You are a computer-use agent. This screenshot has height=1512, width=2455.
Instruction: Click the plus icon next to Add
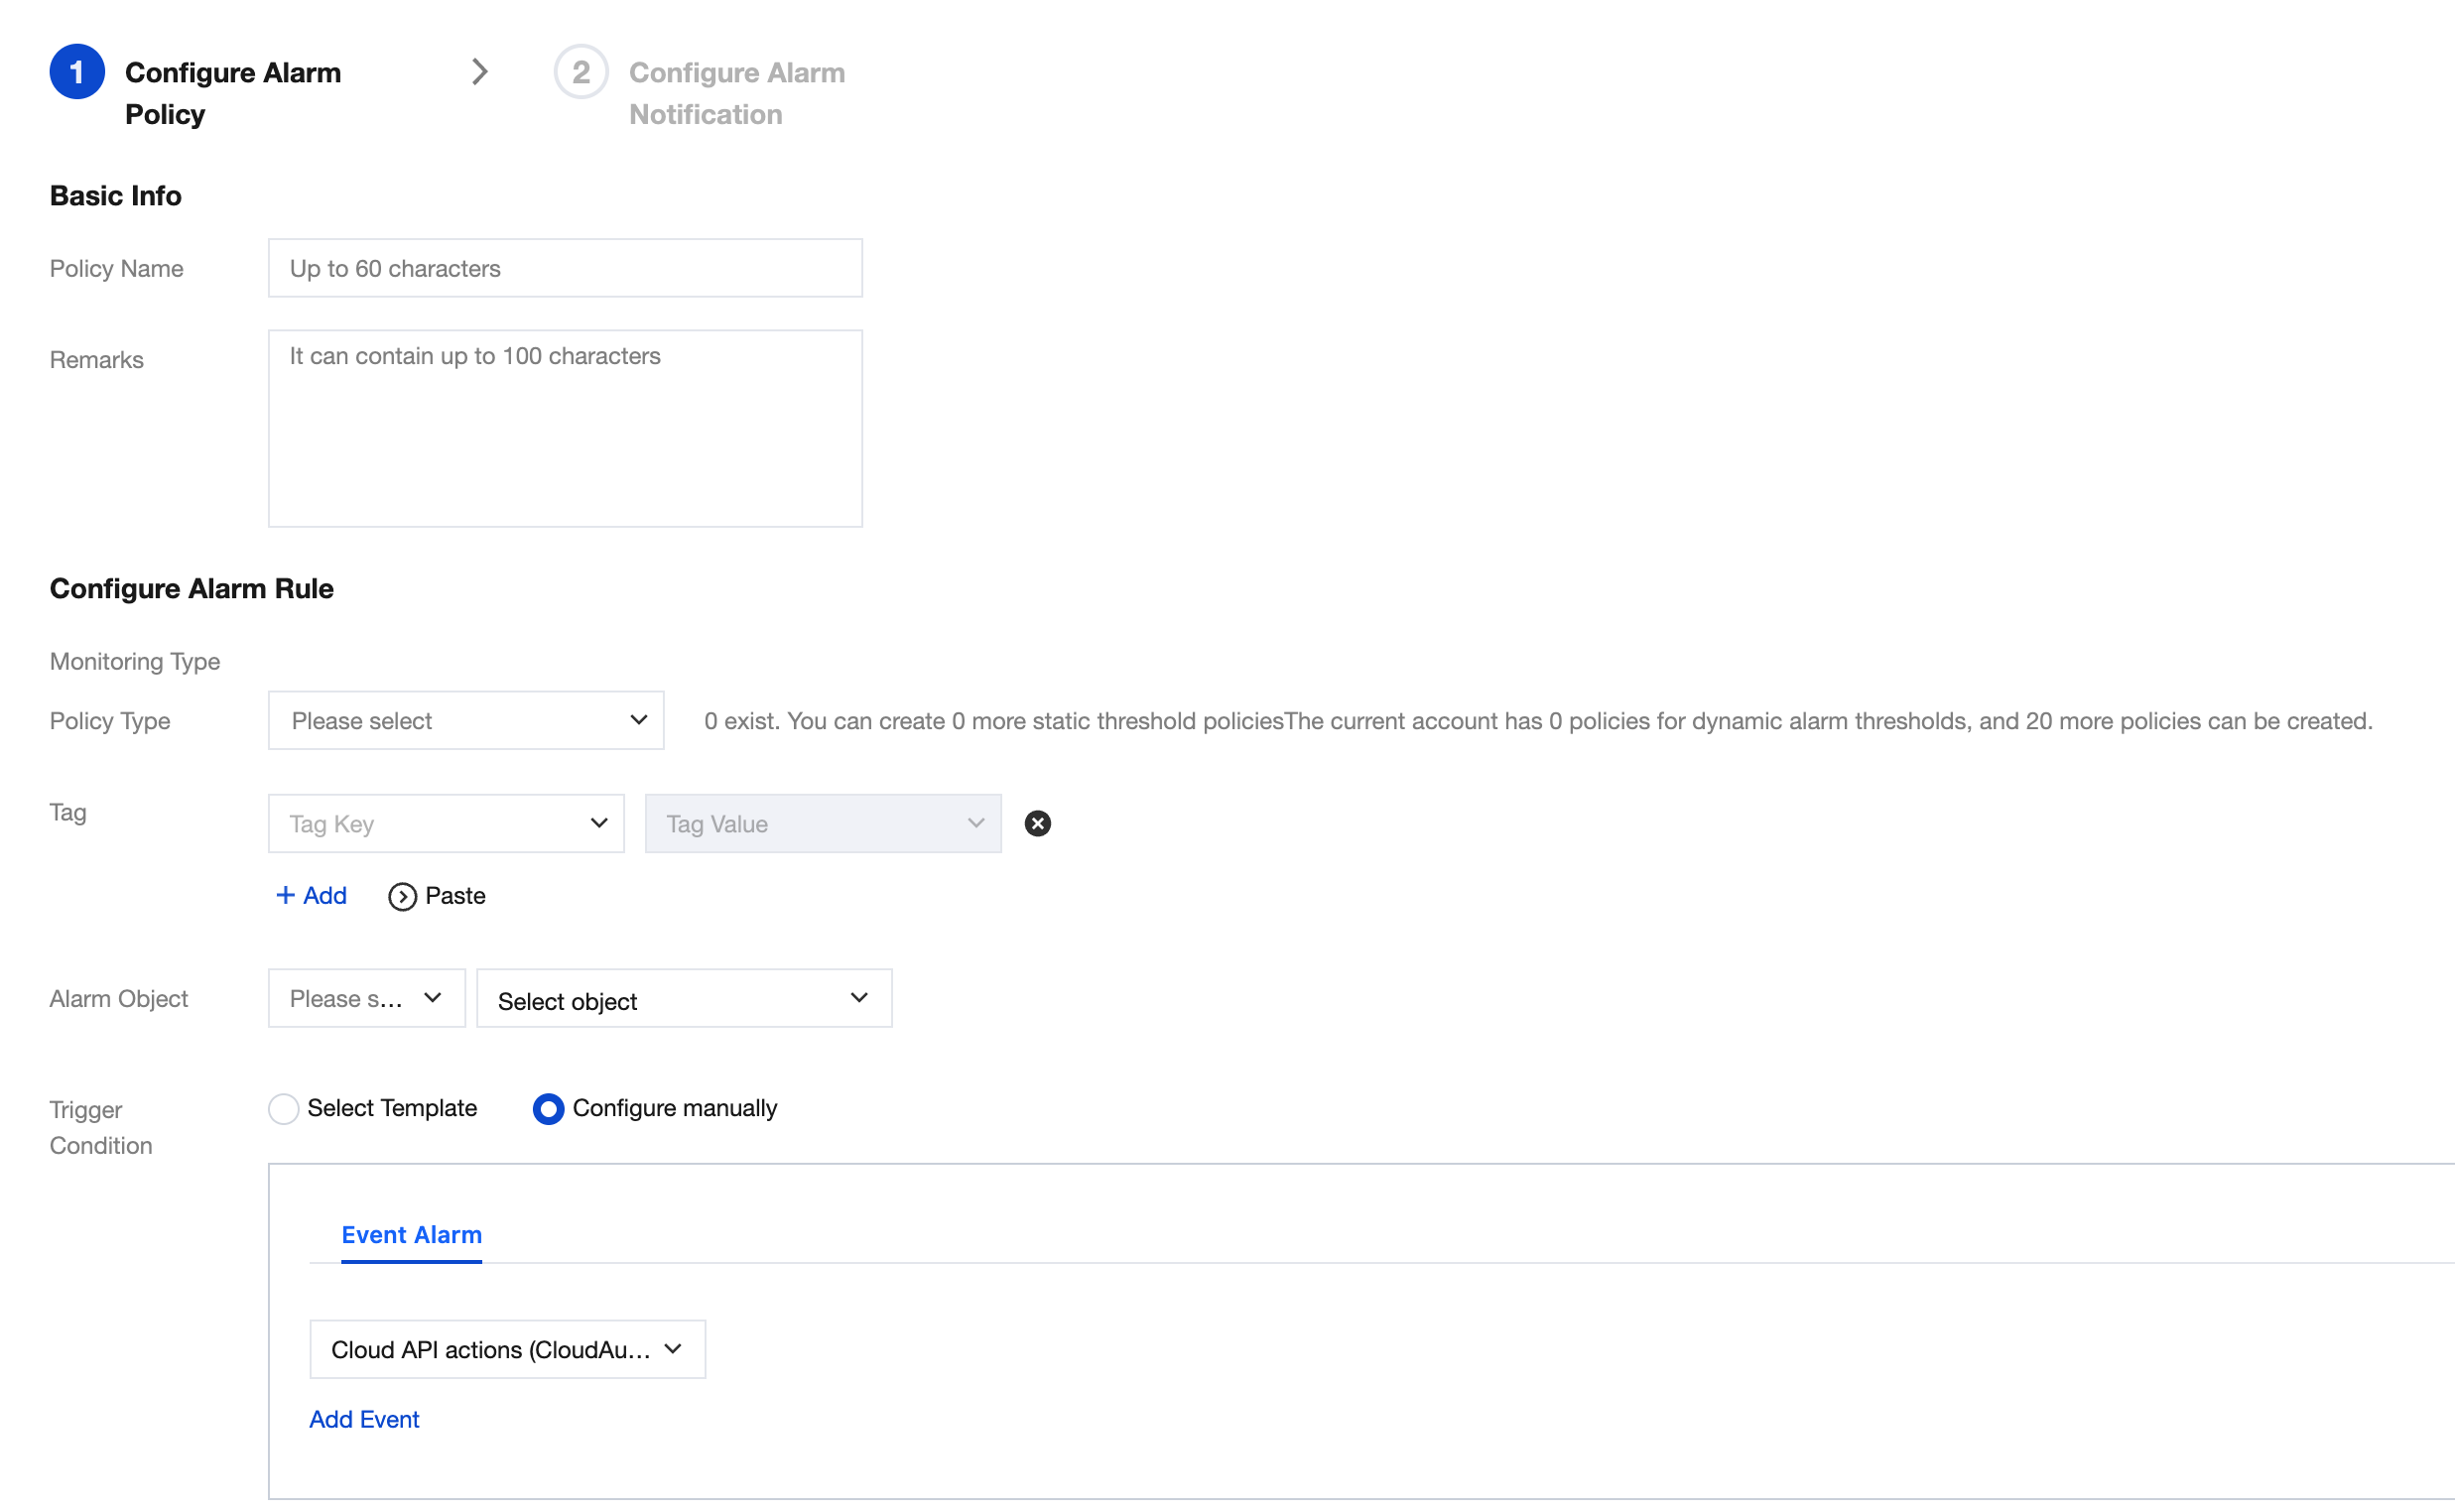285,896
